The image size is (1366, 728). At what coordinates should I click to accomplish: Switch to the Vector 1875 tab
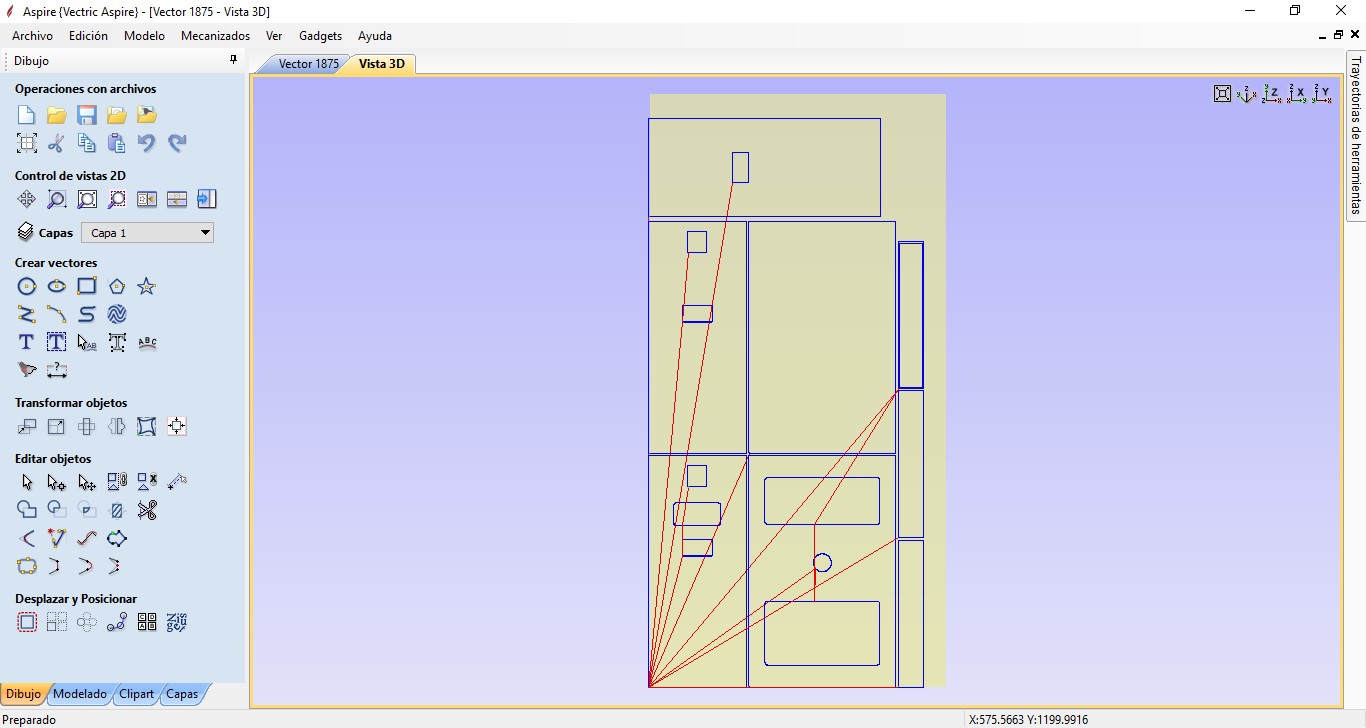click(308, 64)
